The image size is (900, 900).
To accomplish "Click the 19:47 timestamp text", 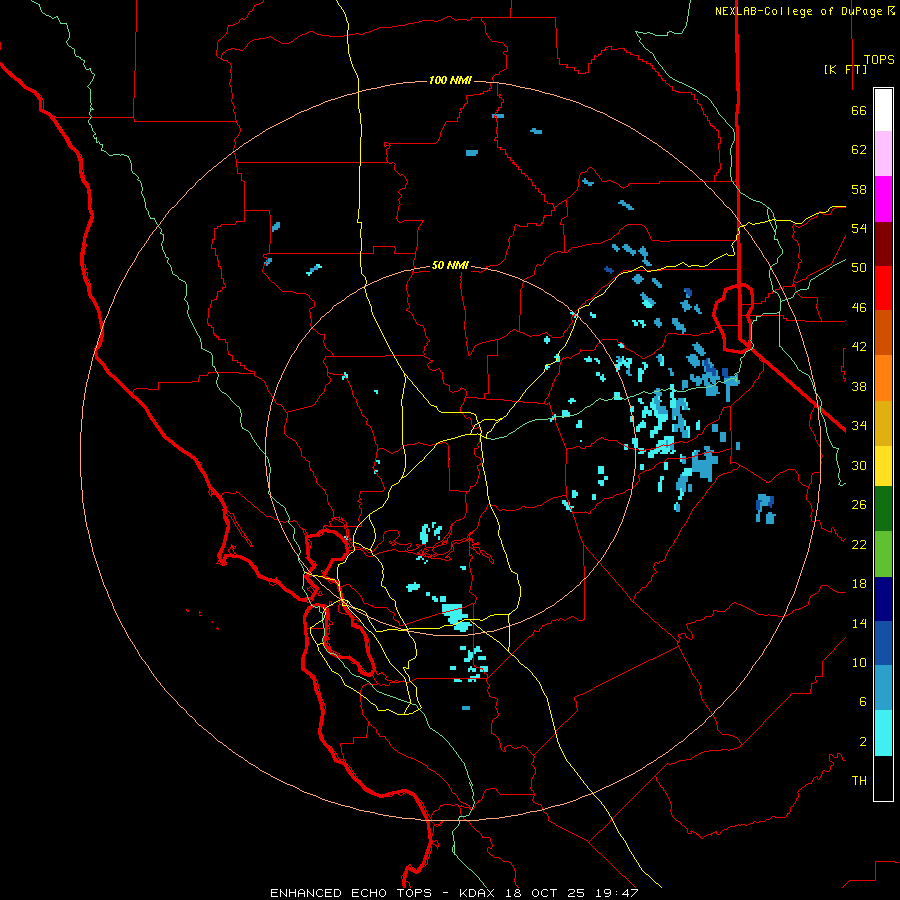I will 615,893.
